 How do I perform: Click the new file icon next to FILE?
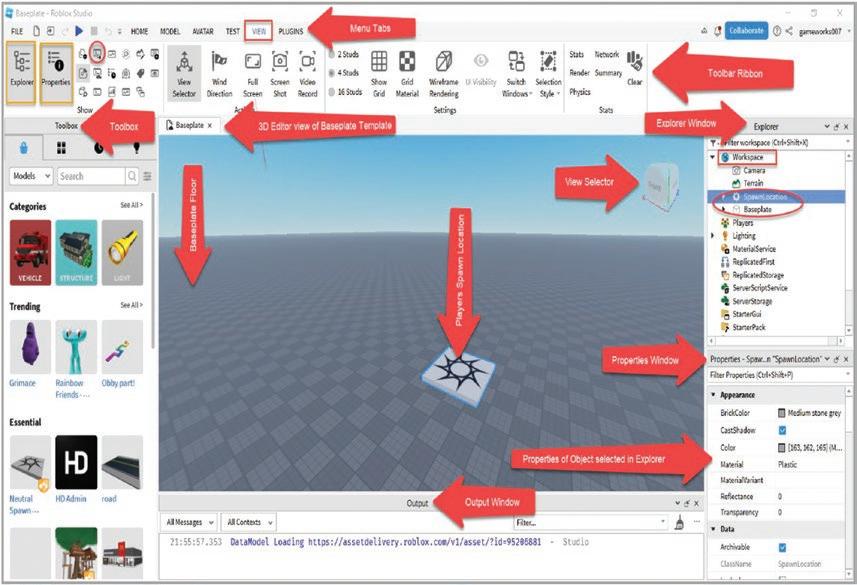point(37,31)
